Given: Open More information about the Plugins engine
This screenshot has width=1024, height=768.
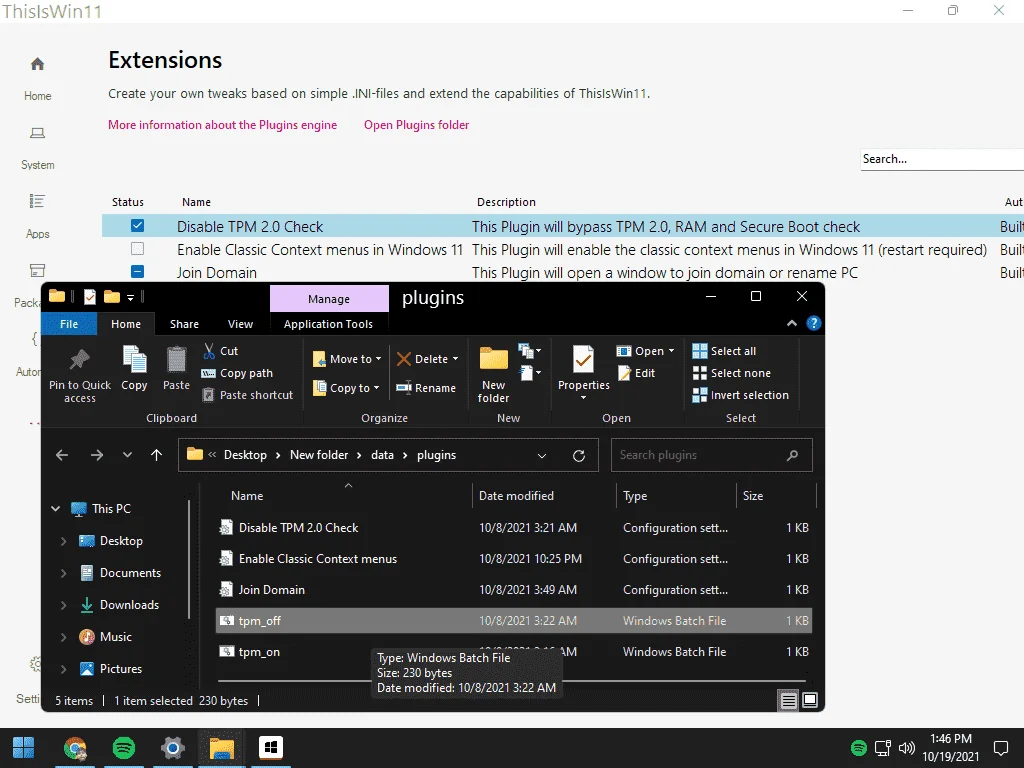Looking at the screenshot, I should (223, 125).
